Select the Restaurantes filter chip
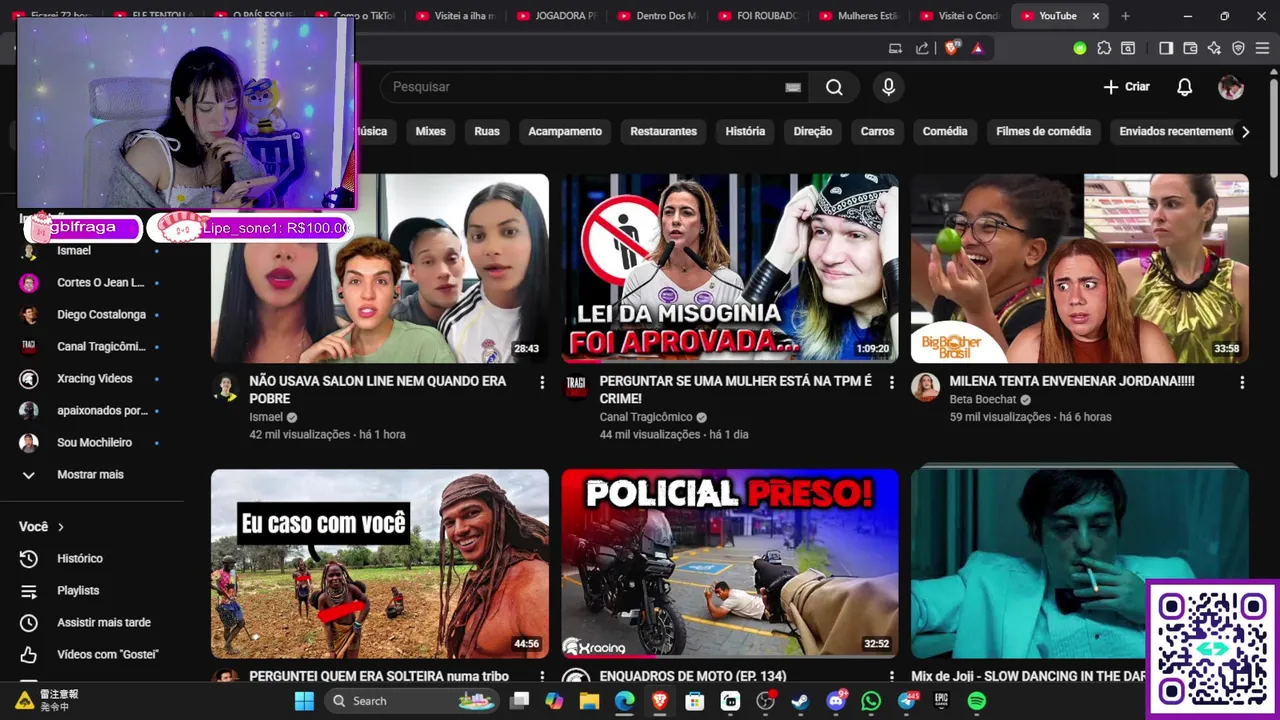The width and height of the screenshot is (1280, 720). 663,131
